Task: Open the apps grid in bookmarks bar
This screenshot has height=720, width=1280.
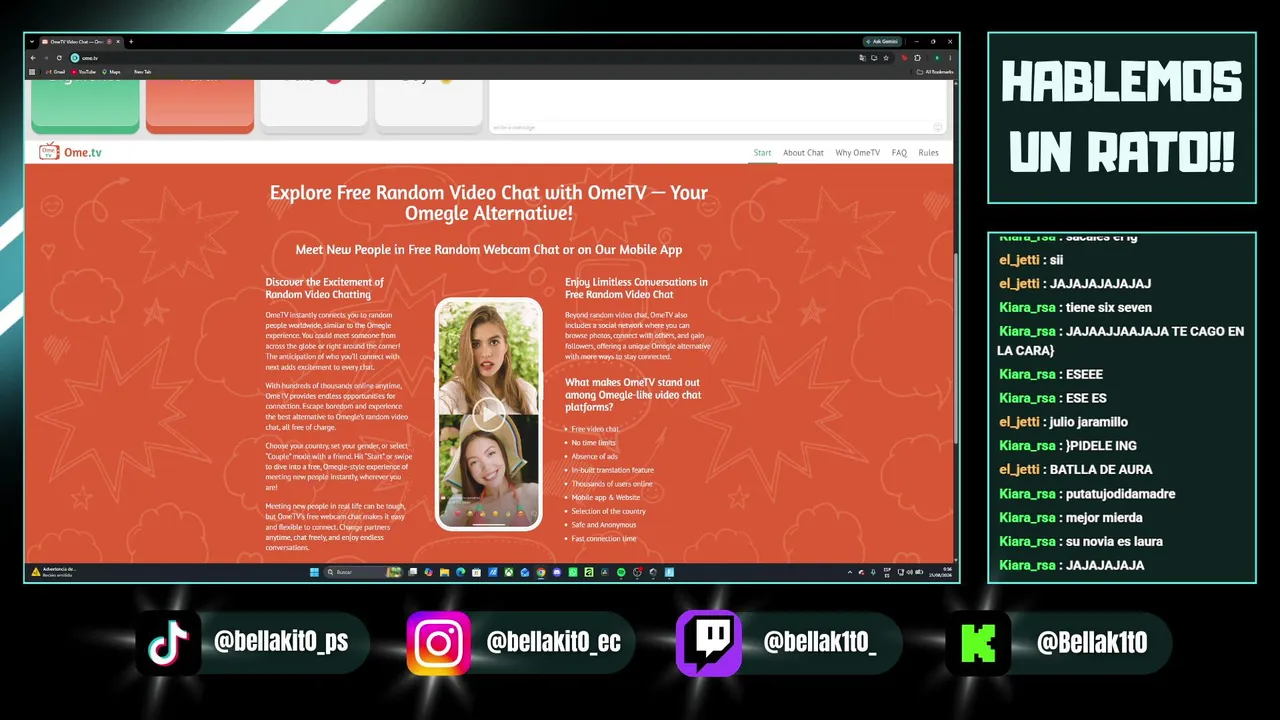Action: (x=33, y=72)
